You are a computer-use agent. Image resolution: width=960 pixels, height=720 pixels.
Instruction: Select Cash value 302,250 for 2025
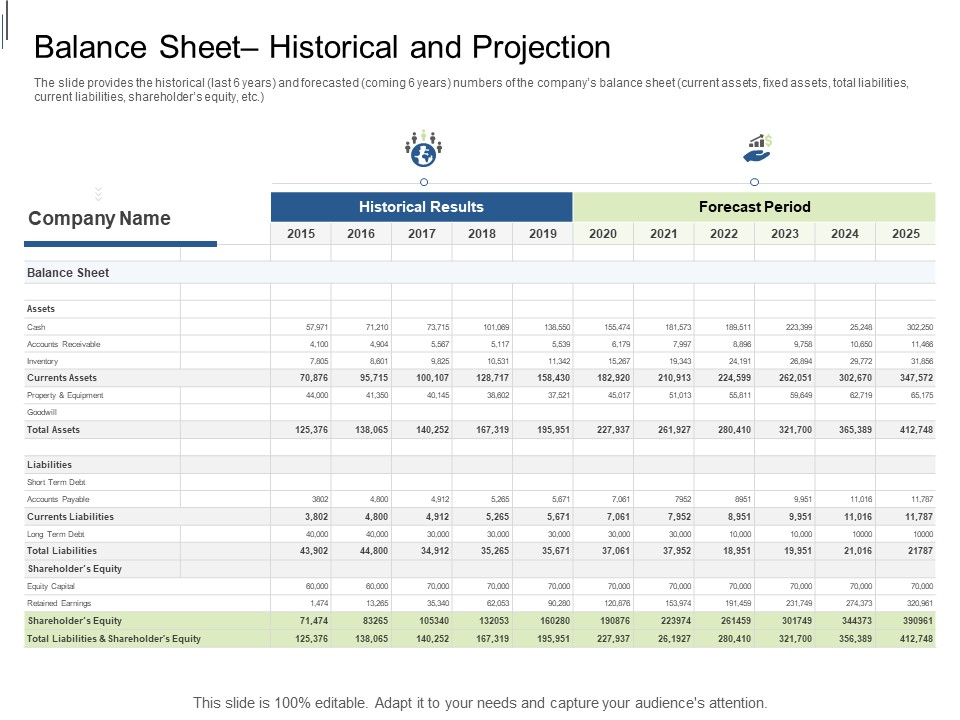(920, 327)
